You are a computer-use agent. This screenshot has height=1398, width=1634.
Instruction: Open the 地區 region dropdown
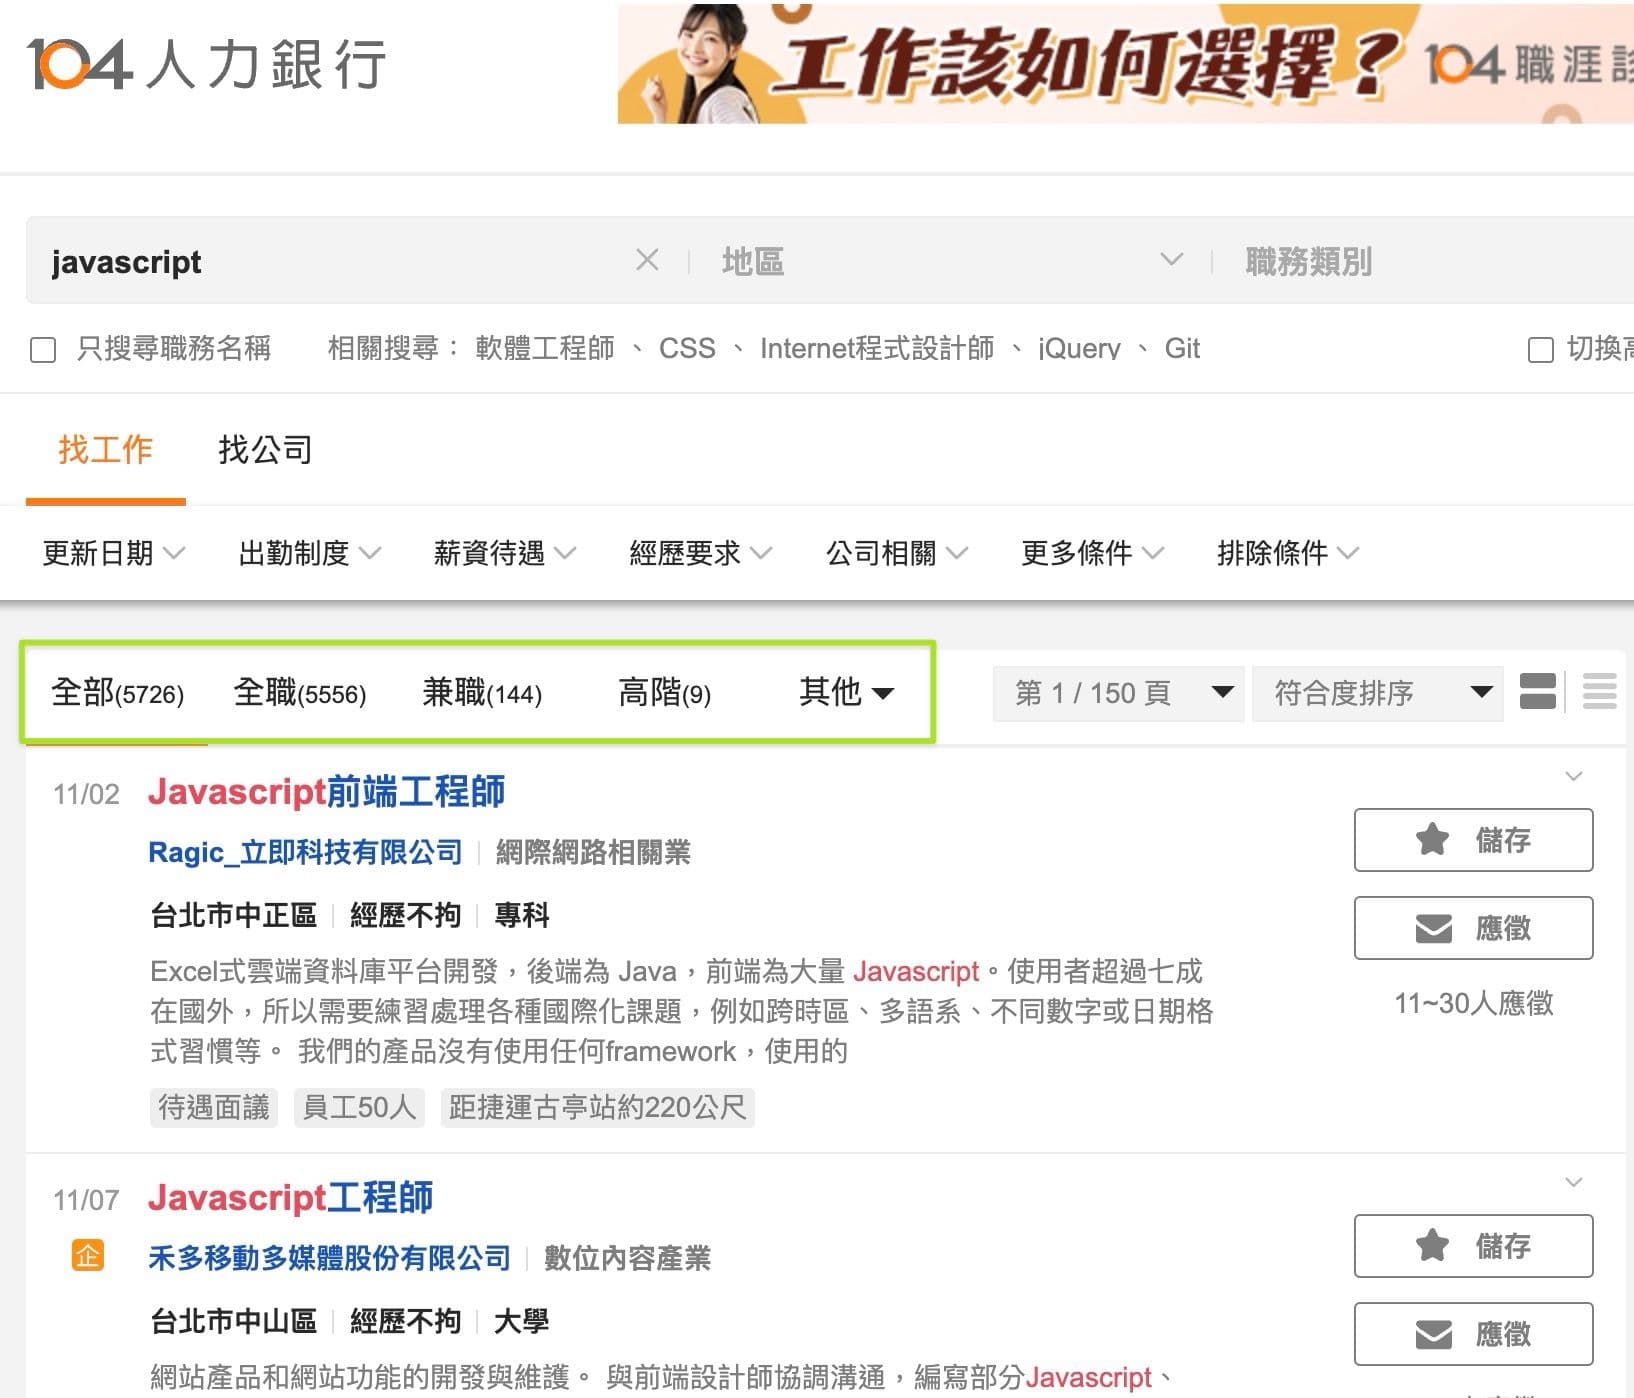click(950, 261)
